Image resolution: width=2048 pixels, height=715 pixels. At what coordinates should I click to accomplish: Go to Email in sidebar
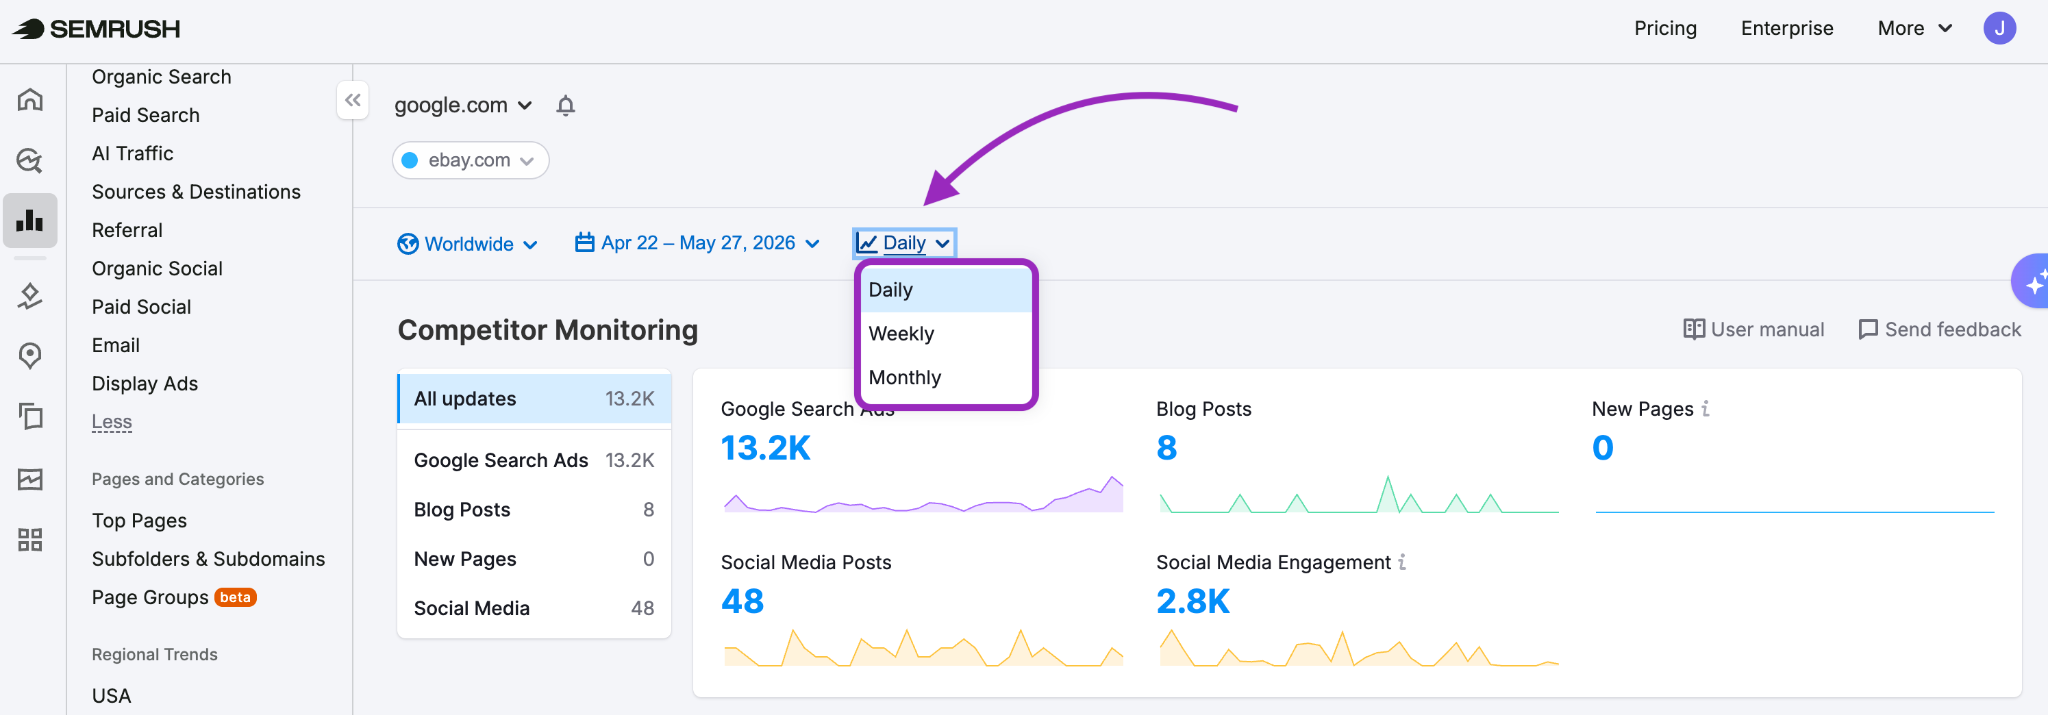click(x=116, y=345)
